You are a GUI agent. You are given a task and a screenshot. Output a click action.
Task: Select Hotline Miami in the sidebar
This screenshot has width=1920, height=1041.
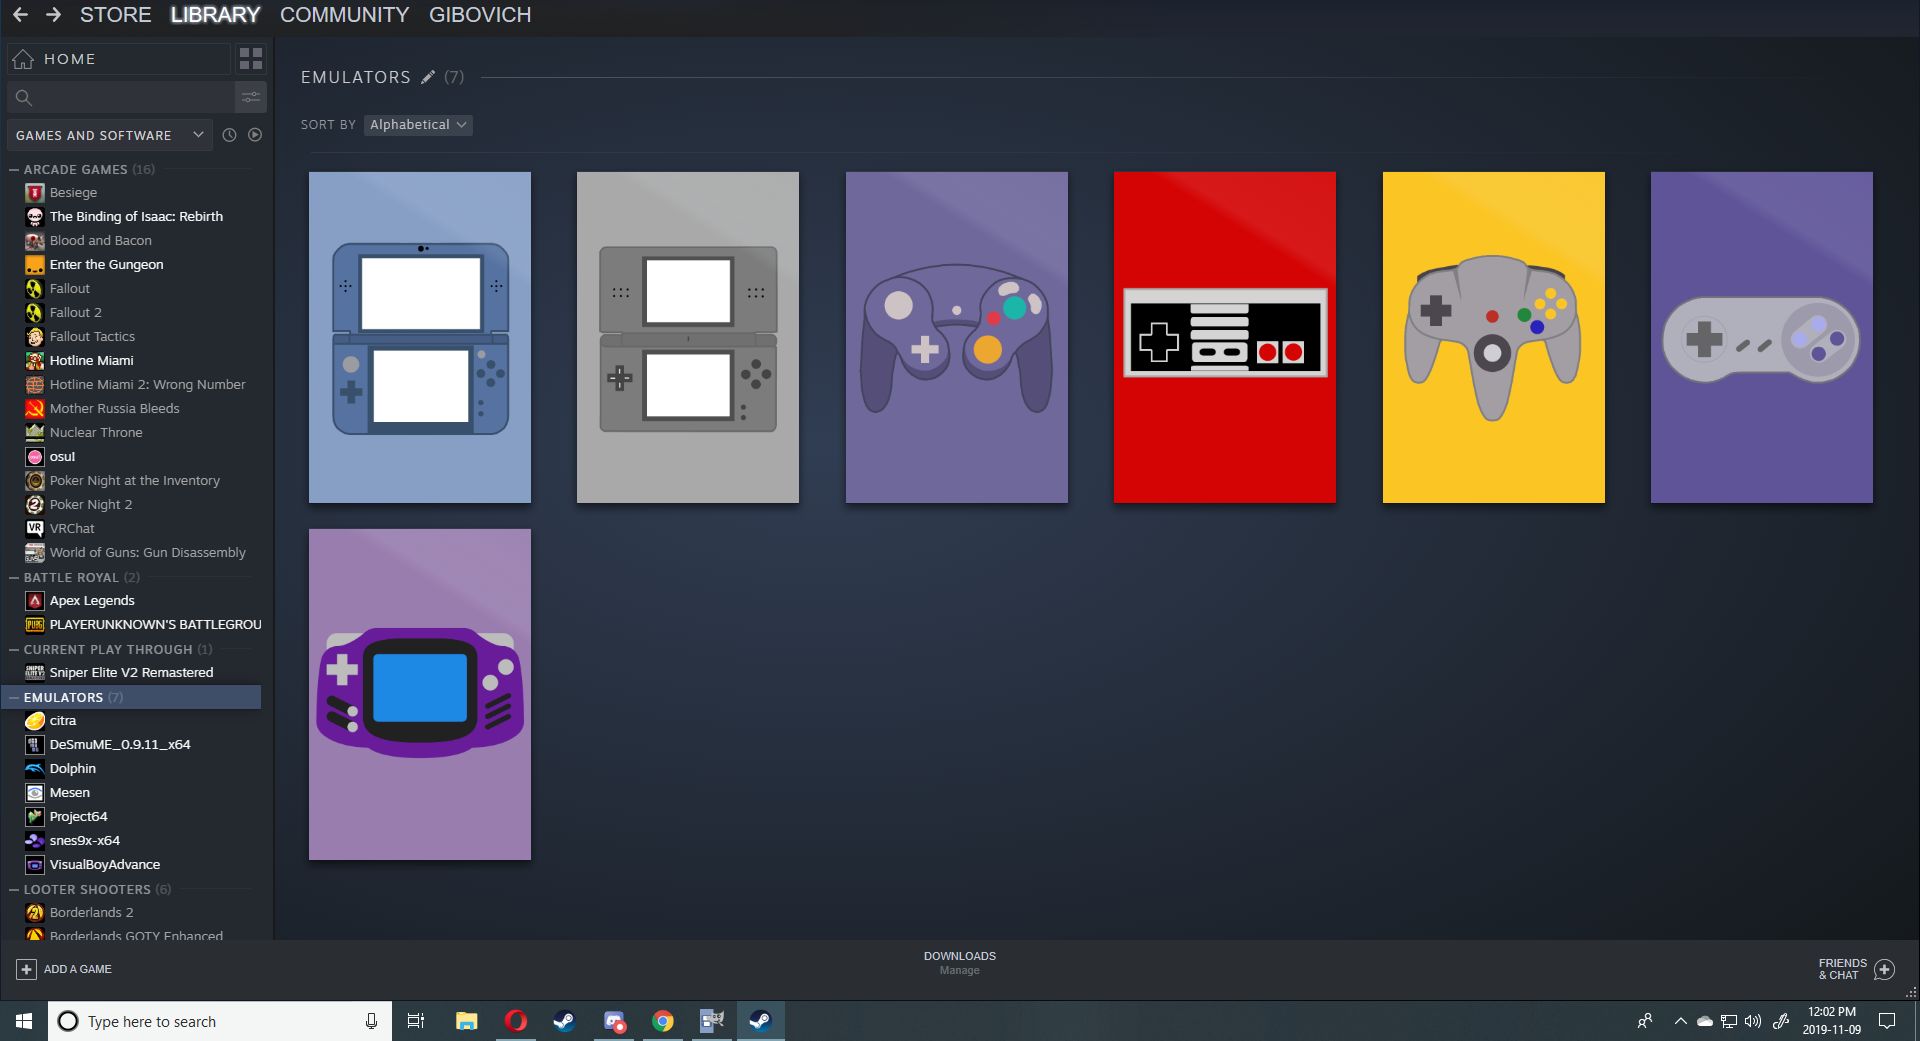click(x=92, y=360)
